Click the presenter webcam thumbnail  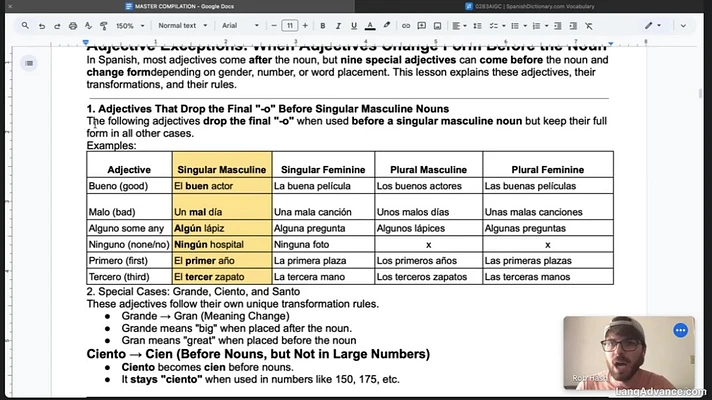coord(629,353)
